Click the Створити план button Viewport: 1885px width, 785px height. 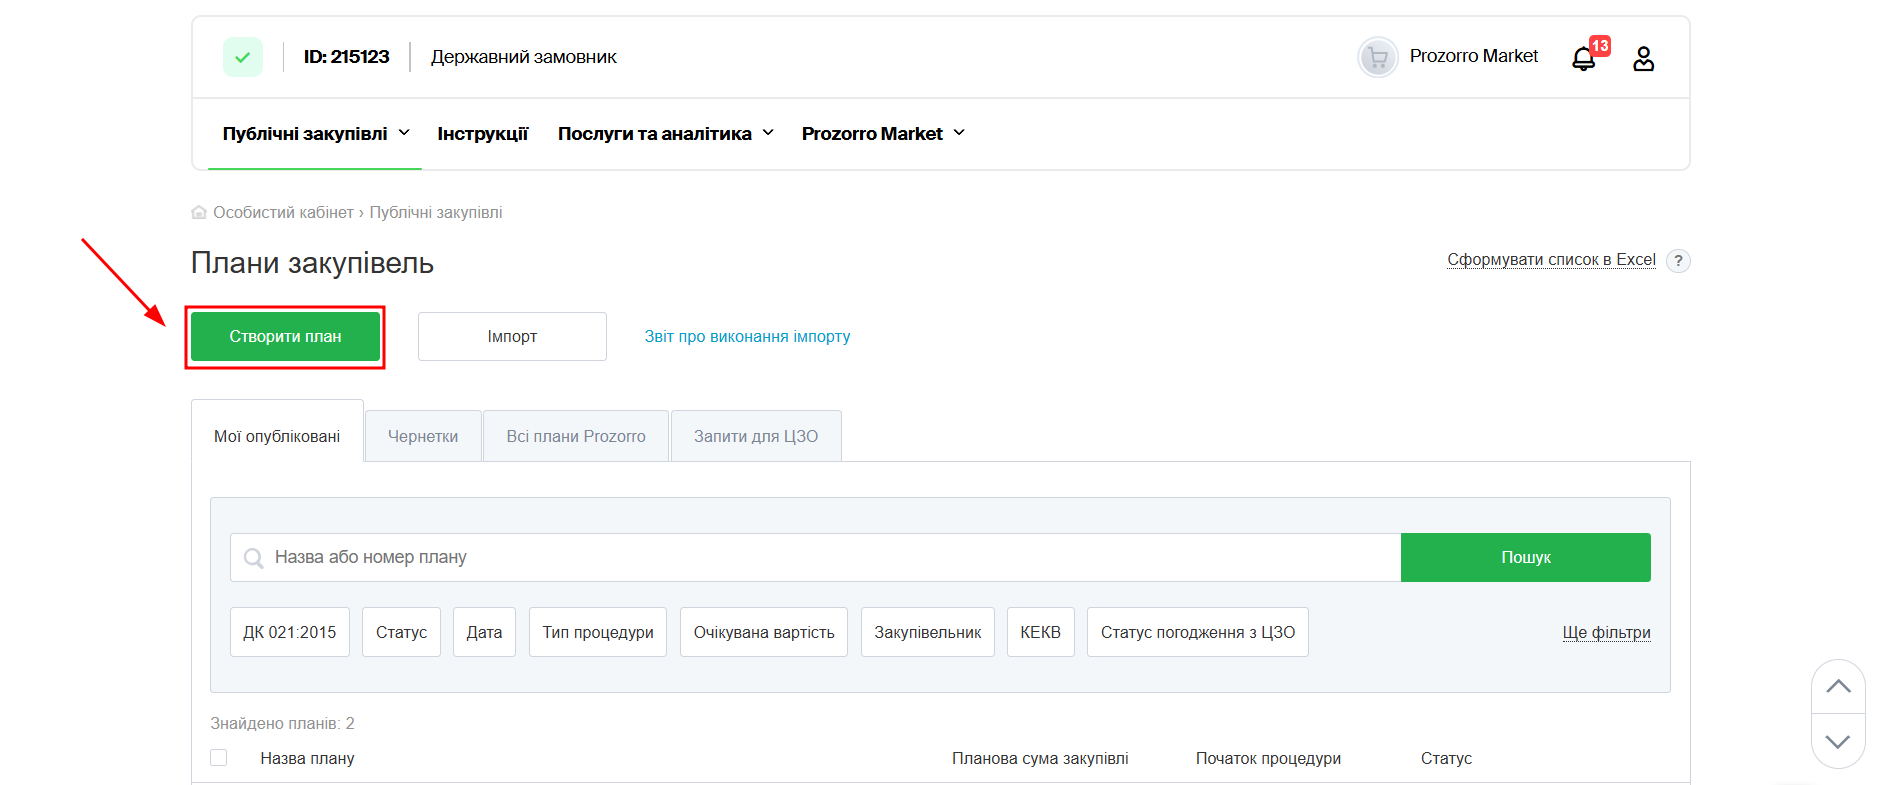[285, 337]
